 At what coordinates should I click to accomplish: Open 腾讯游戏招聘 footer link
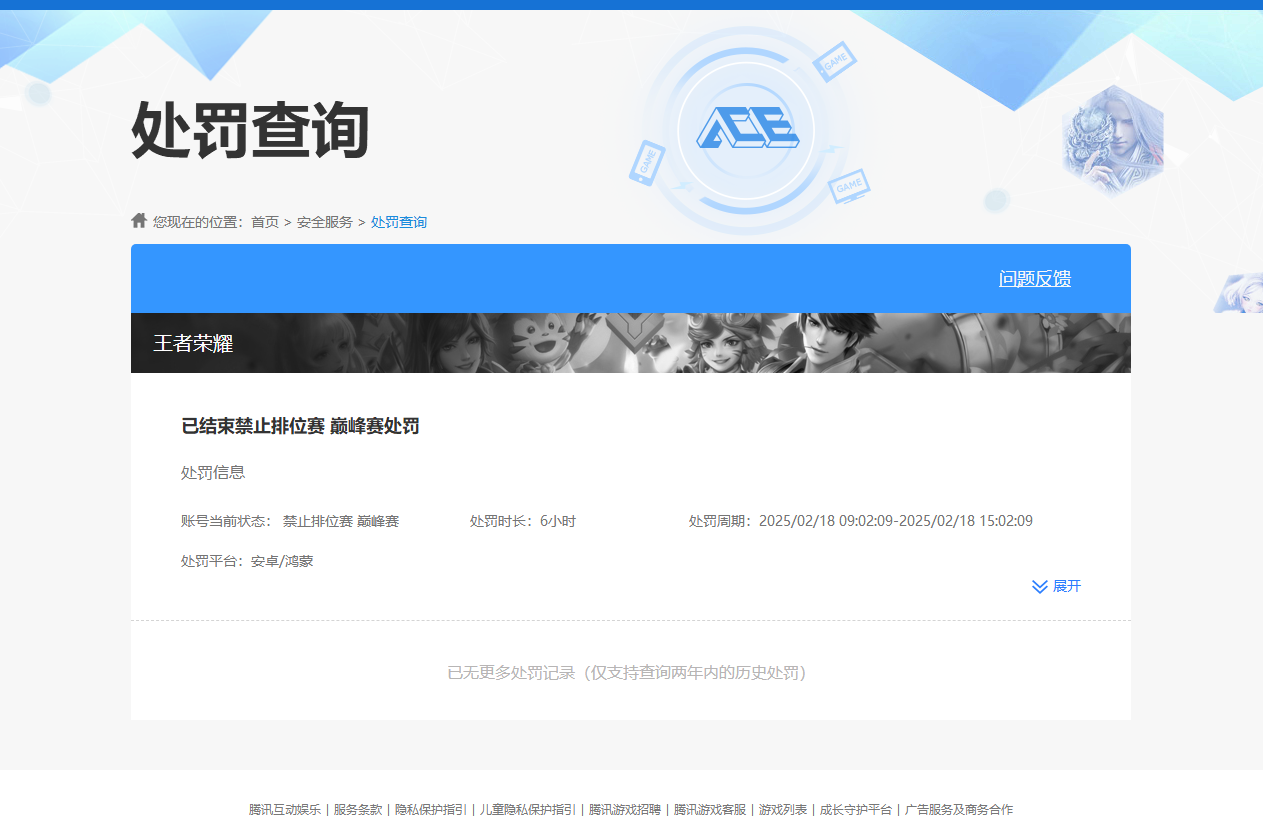coord(625,809)
